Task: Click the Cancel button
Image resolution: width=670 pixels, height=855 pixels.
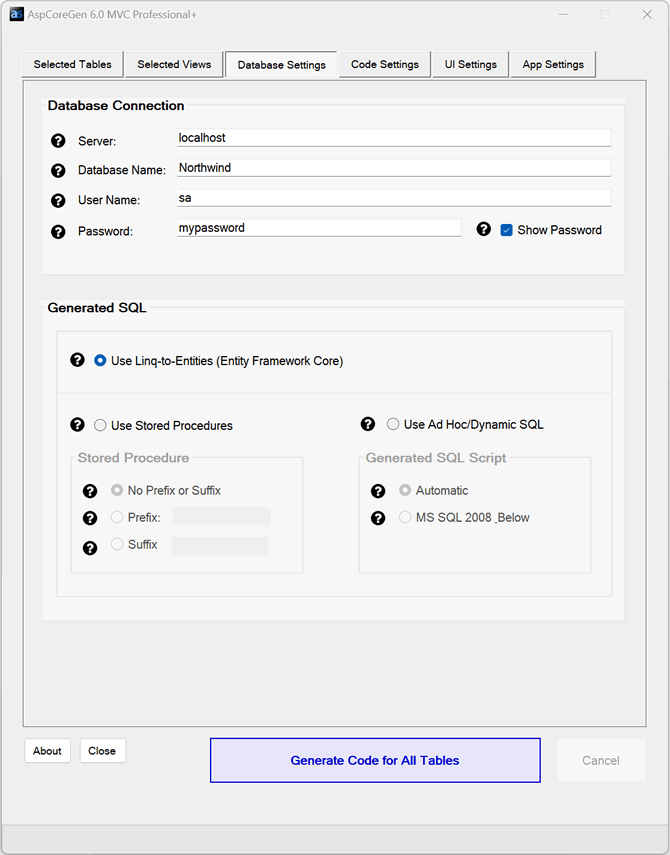Action: (x=601, y=760)
